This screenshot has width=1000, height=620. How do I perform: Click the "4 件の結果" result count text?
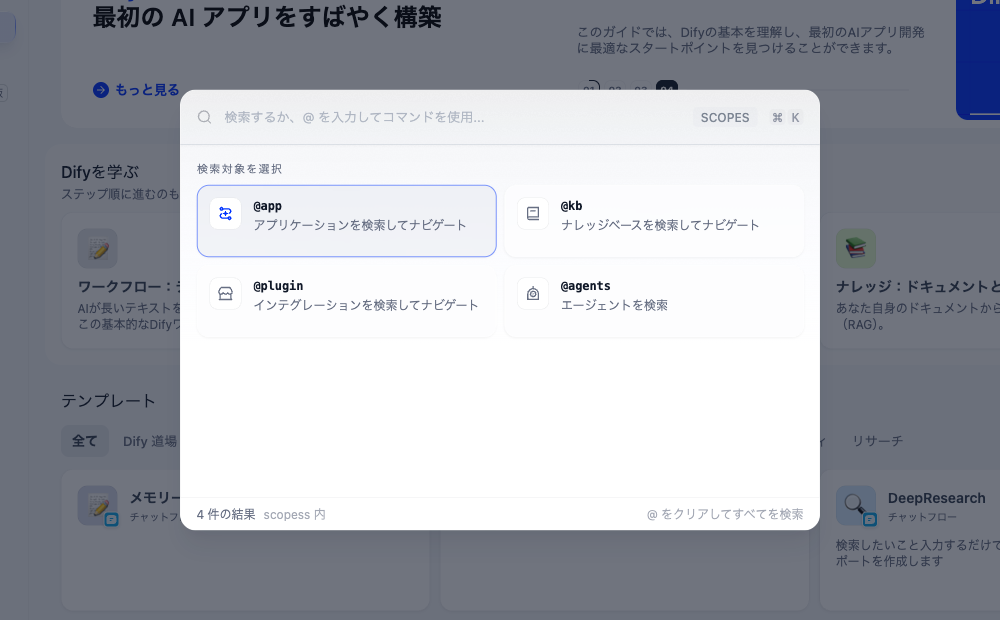click(226, 514)
